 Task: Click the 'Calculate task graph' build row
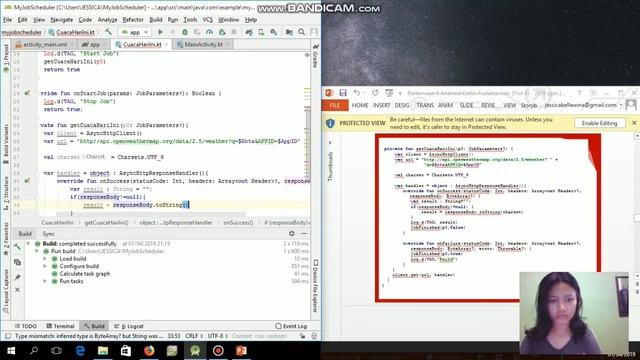(85, 274)
